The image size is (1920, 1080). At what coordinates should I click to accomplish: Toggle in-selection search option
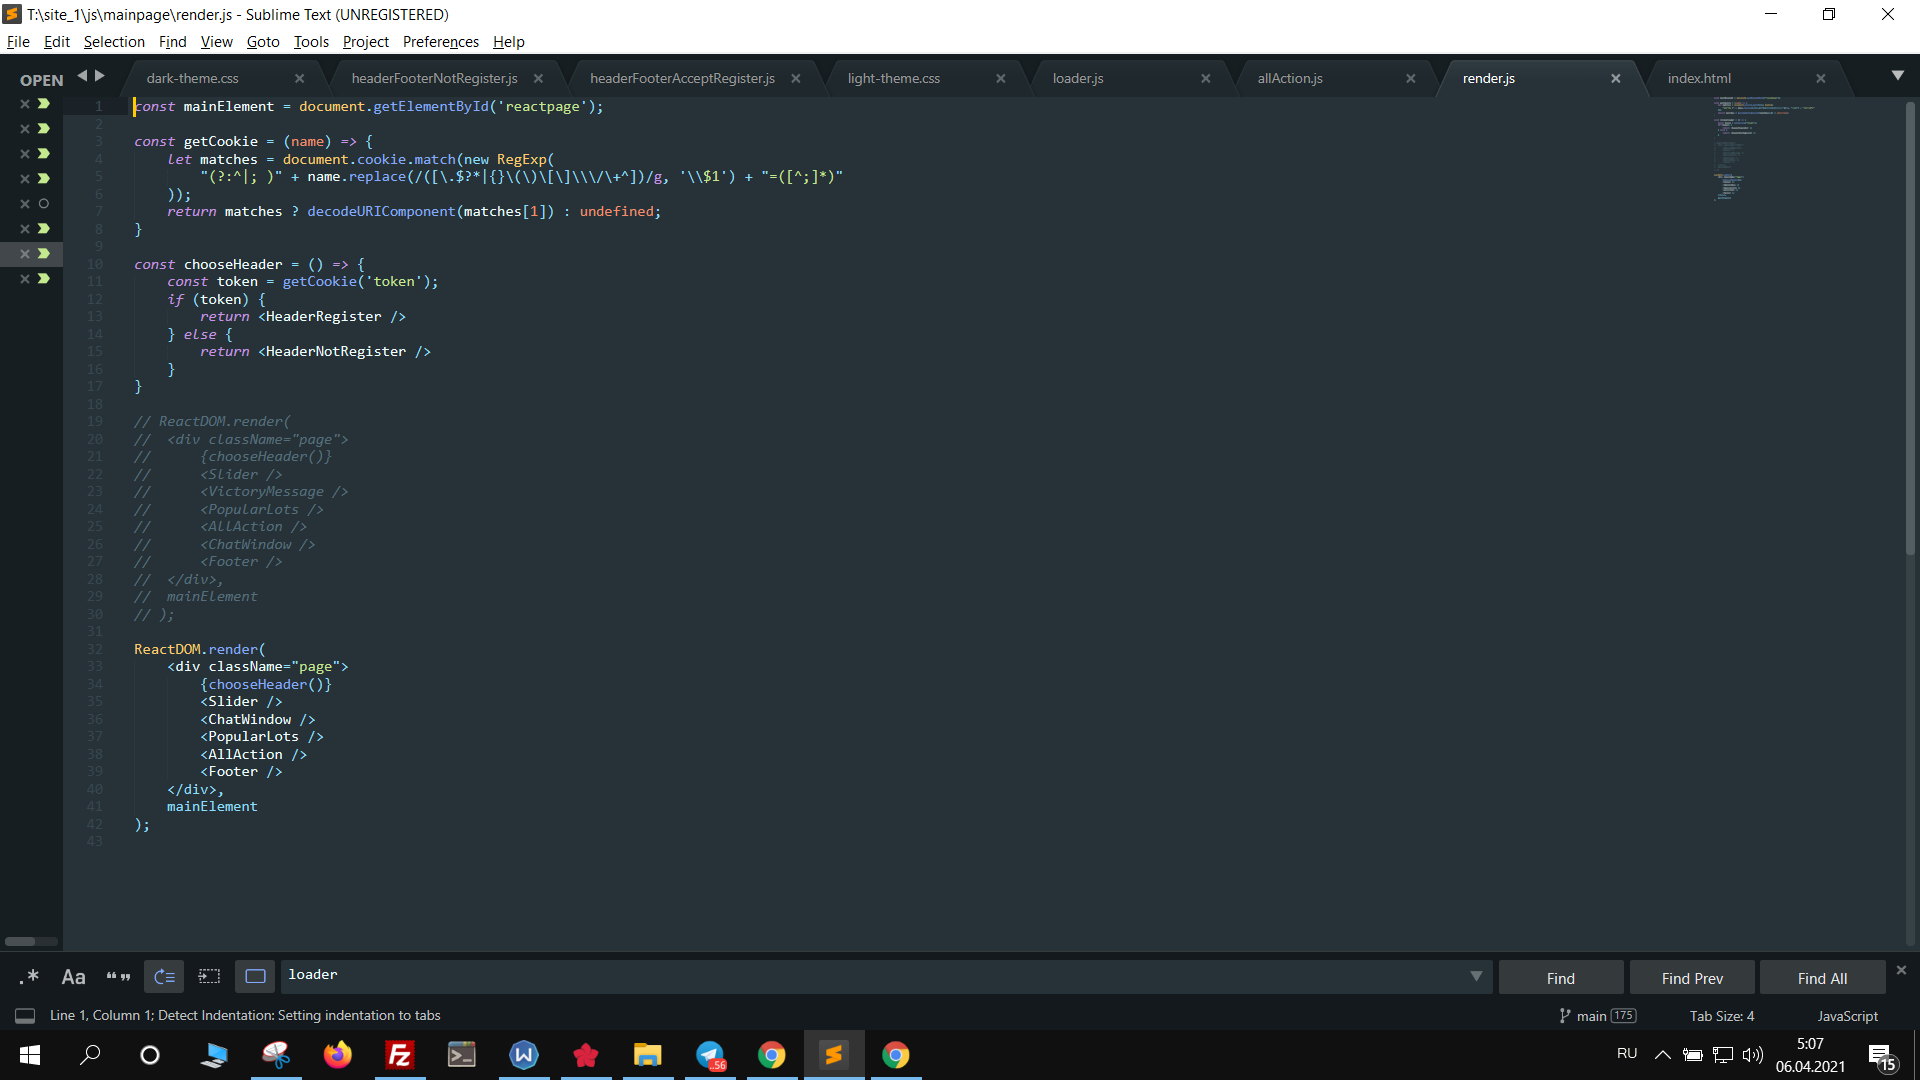[x=209, y=977]
